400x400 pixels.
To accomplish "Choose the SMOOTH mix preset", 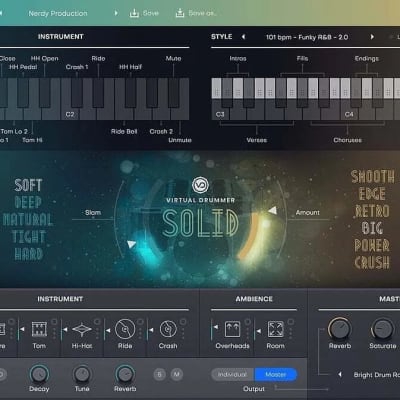I will coord(373,177).
